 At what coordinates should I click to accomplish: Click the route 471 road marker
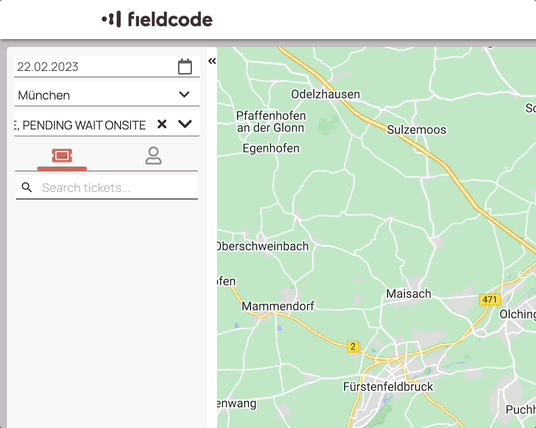point(490,300)
